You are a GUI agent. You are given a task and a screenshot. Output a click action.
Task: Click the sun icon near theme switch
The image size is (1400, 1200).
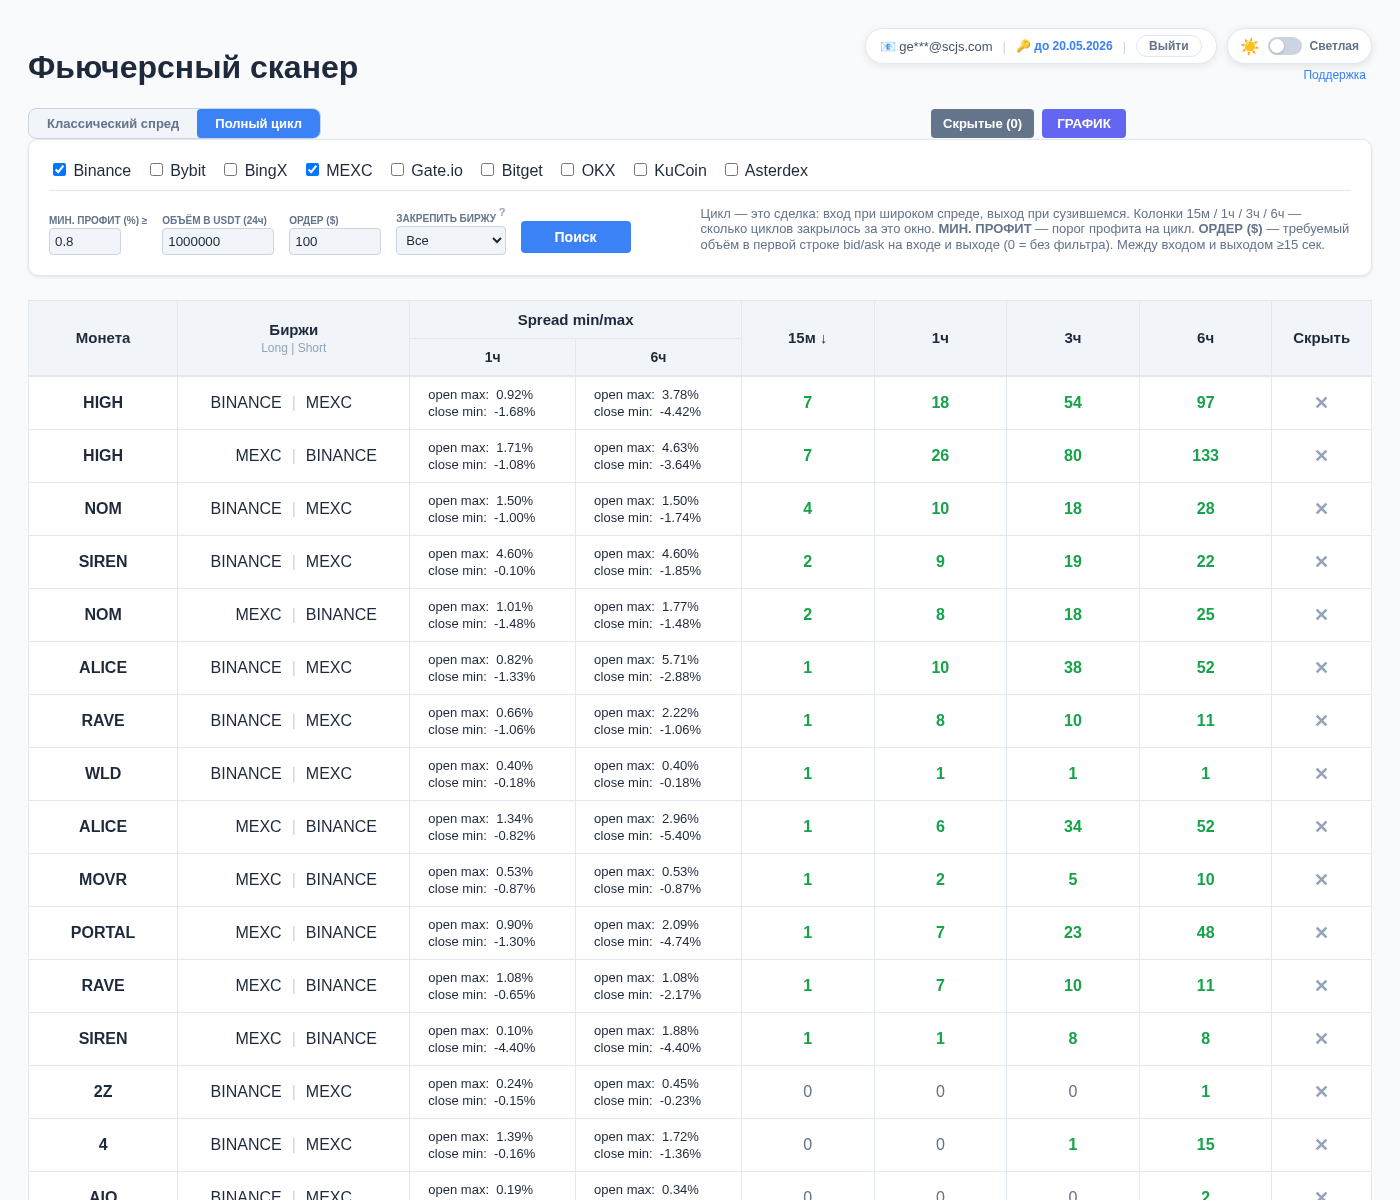(1250, 46)
